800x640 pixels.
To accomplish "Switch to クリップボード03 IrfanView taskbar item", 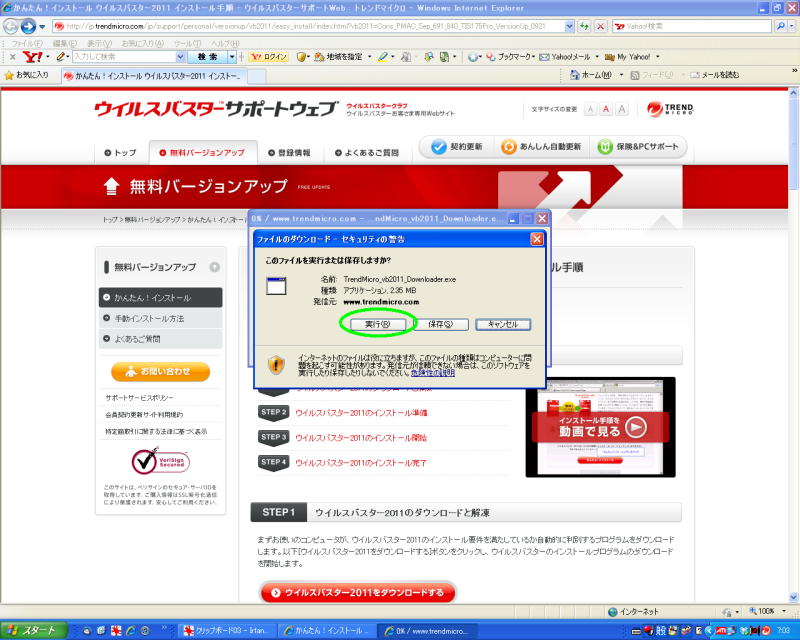I will pos(227,631).
